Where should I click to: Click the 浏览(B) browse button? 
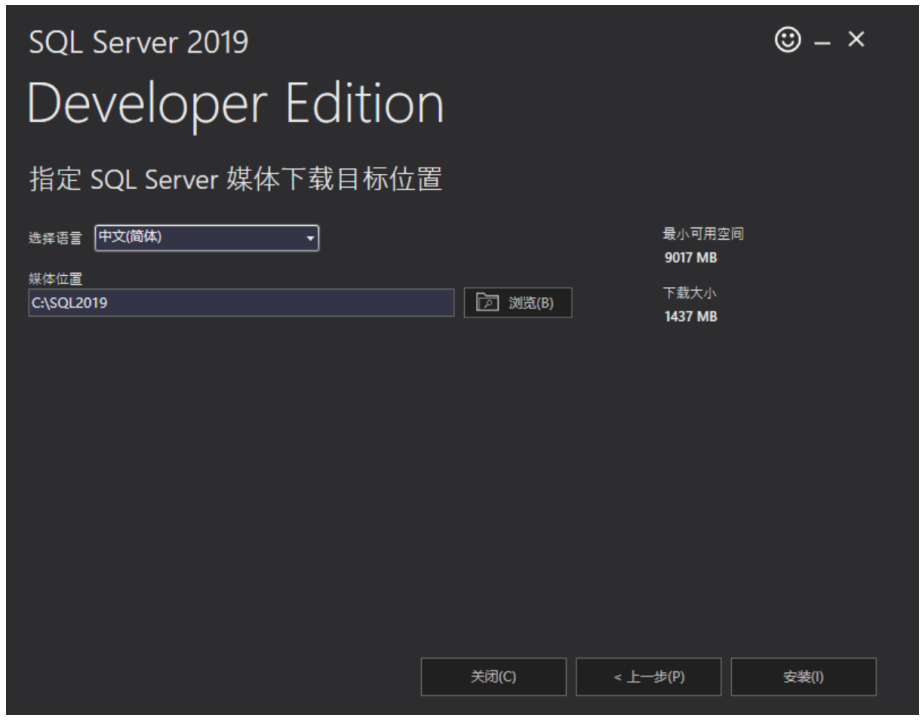(x=518, y=303)
